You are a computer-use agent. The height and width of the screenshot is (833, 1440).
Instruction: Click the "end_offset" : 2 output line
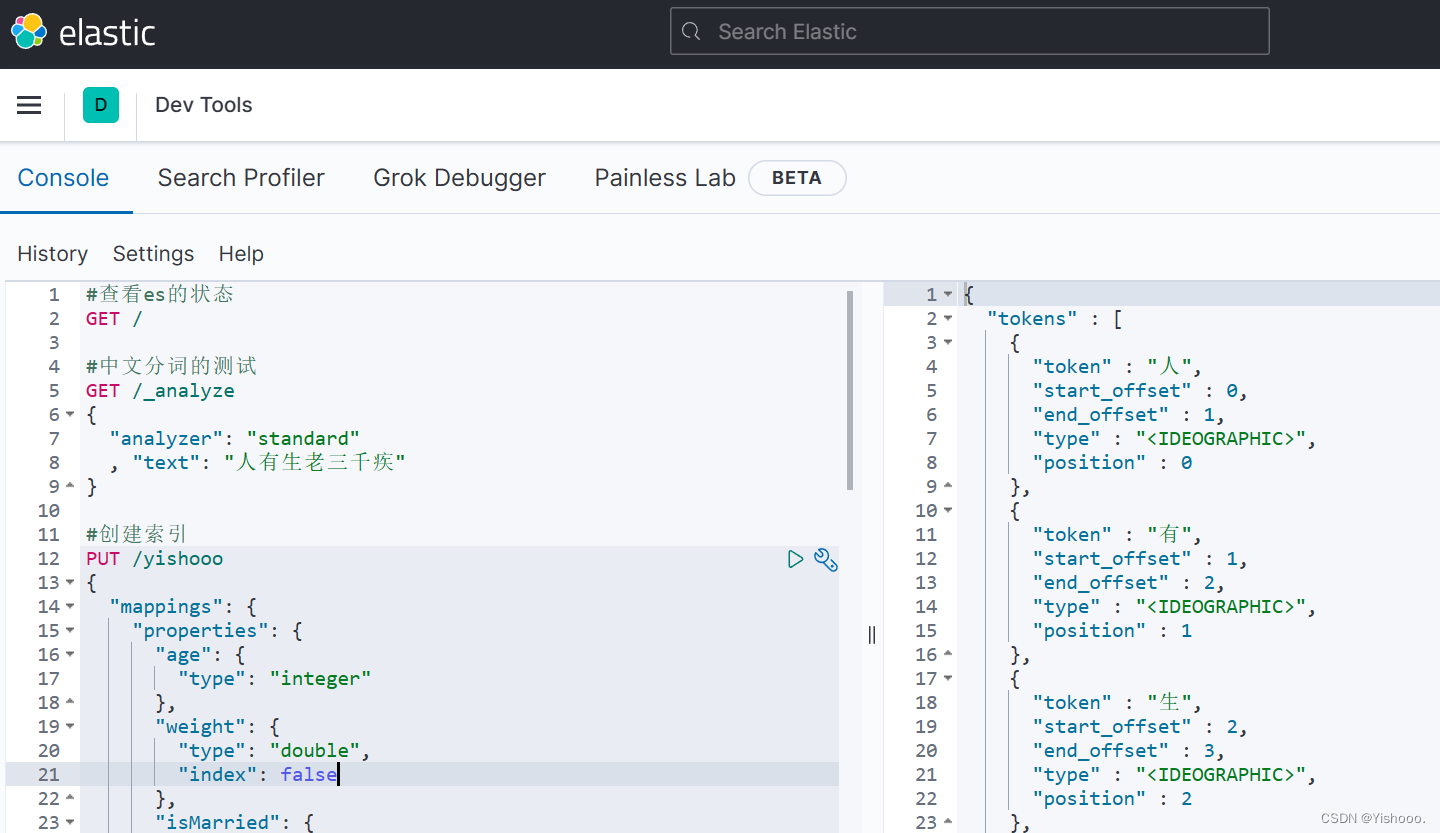point(1129,583)
